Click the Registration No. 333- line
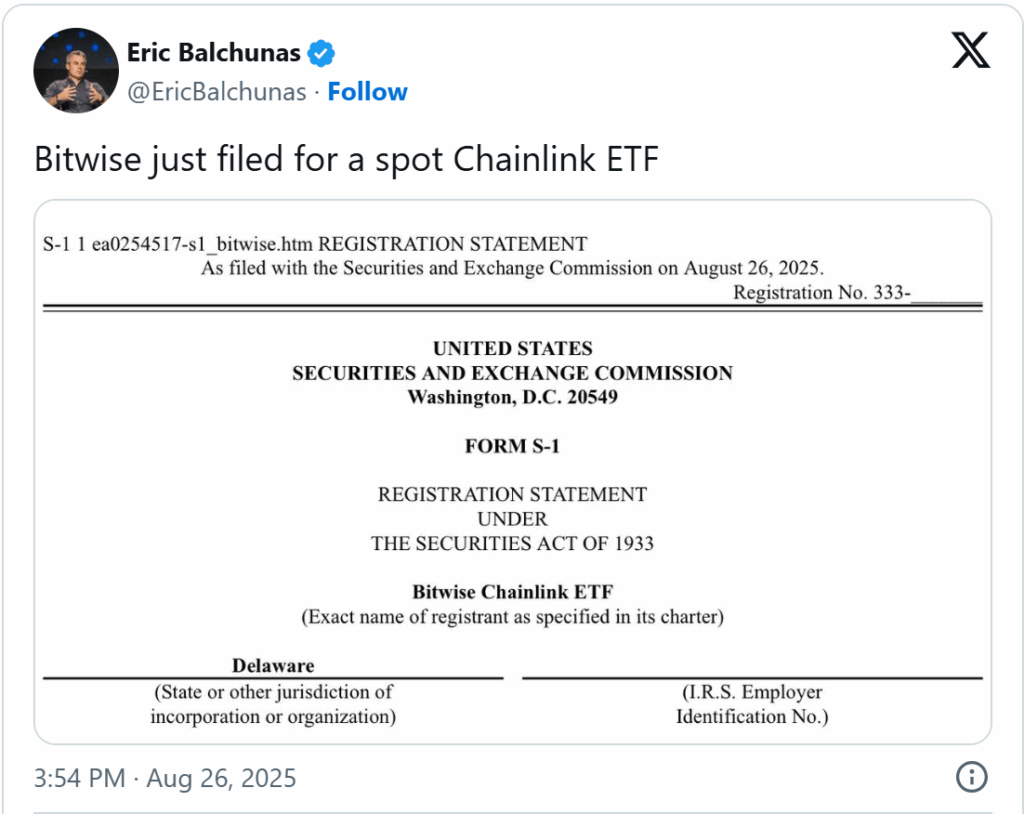 857,292
